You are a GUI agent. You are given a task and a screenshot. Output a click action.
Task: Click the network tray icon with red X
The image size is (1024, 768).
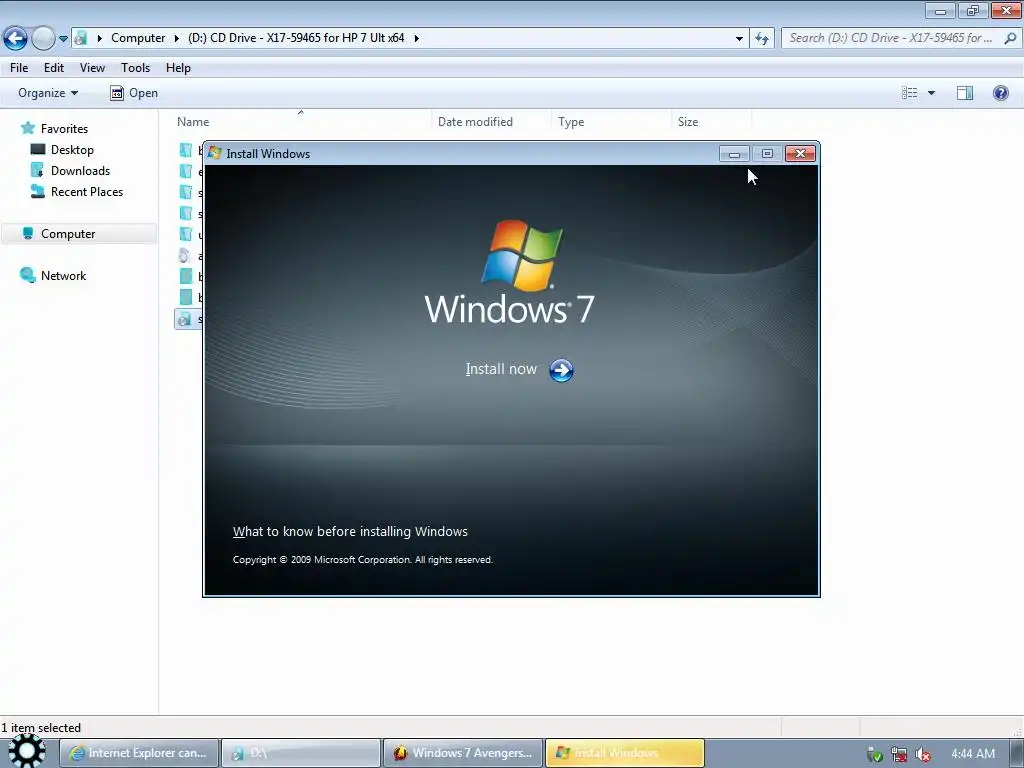click(x=899, y=754)
